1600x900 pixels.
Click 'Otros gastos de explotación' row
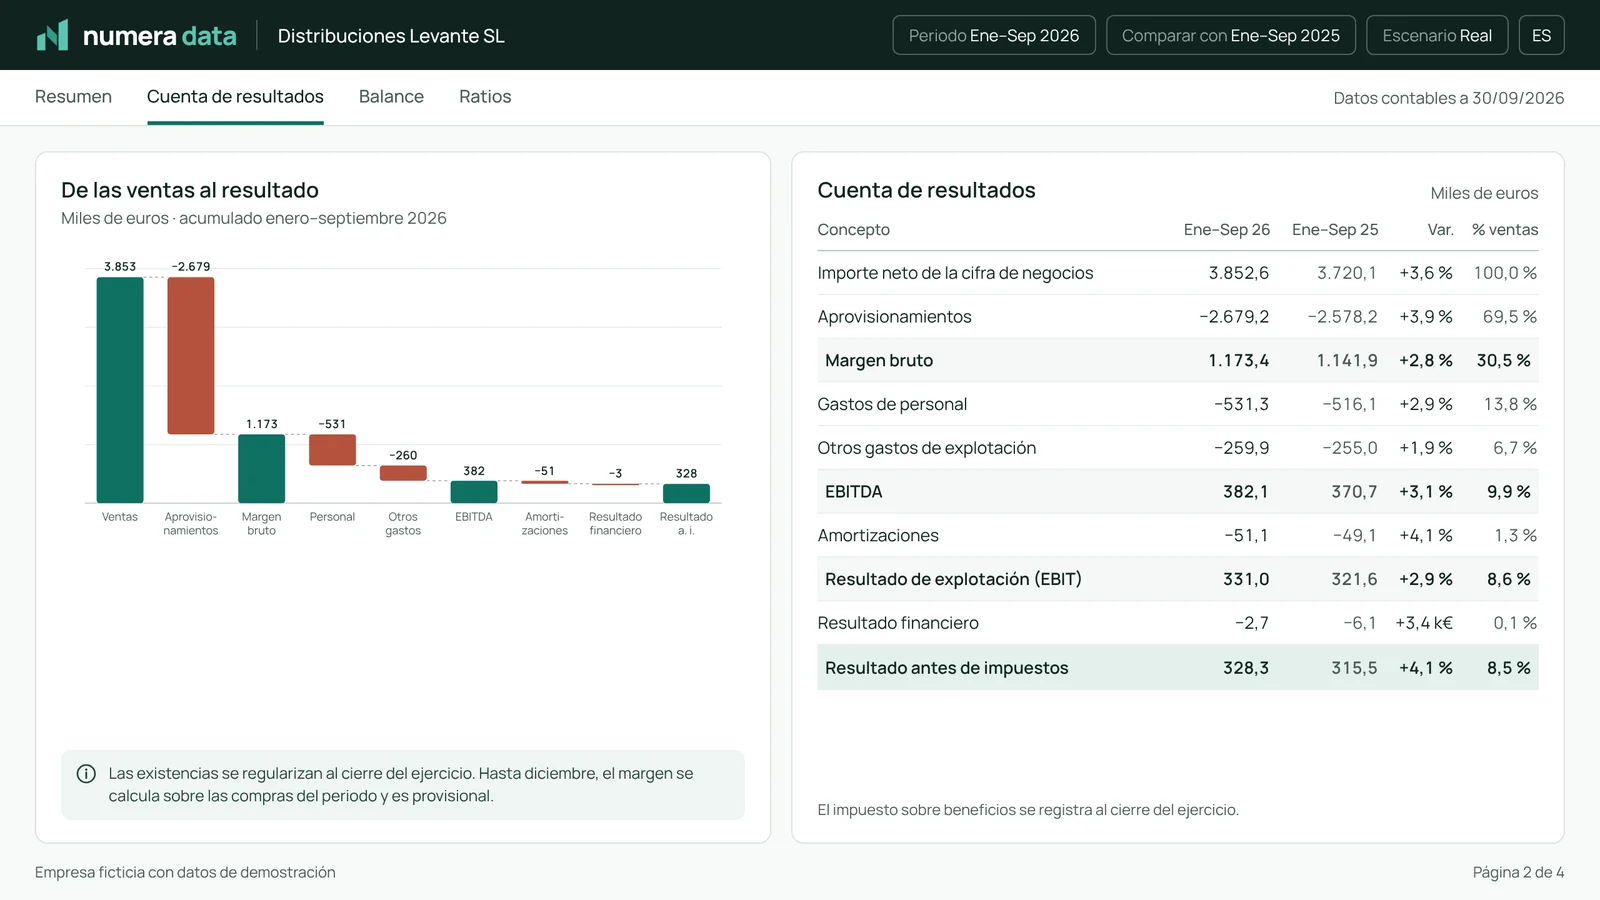click(1178, 448)
